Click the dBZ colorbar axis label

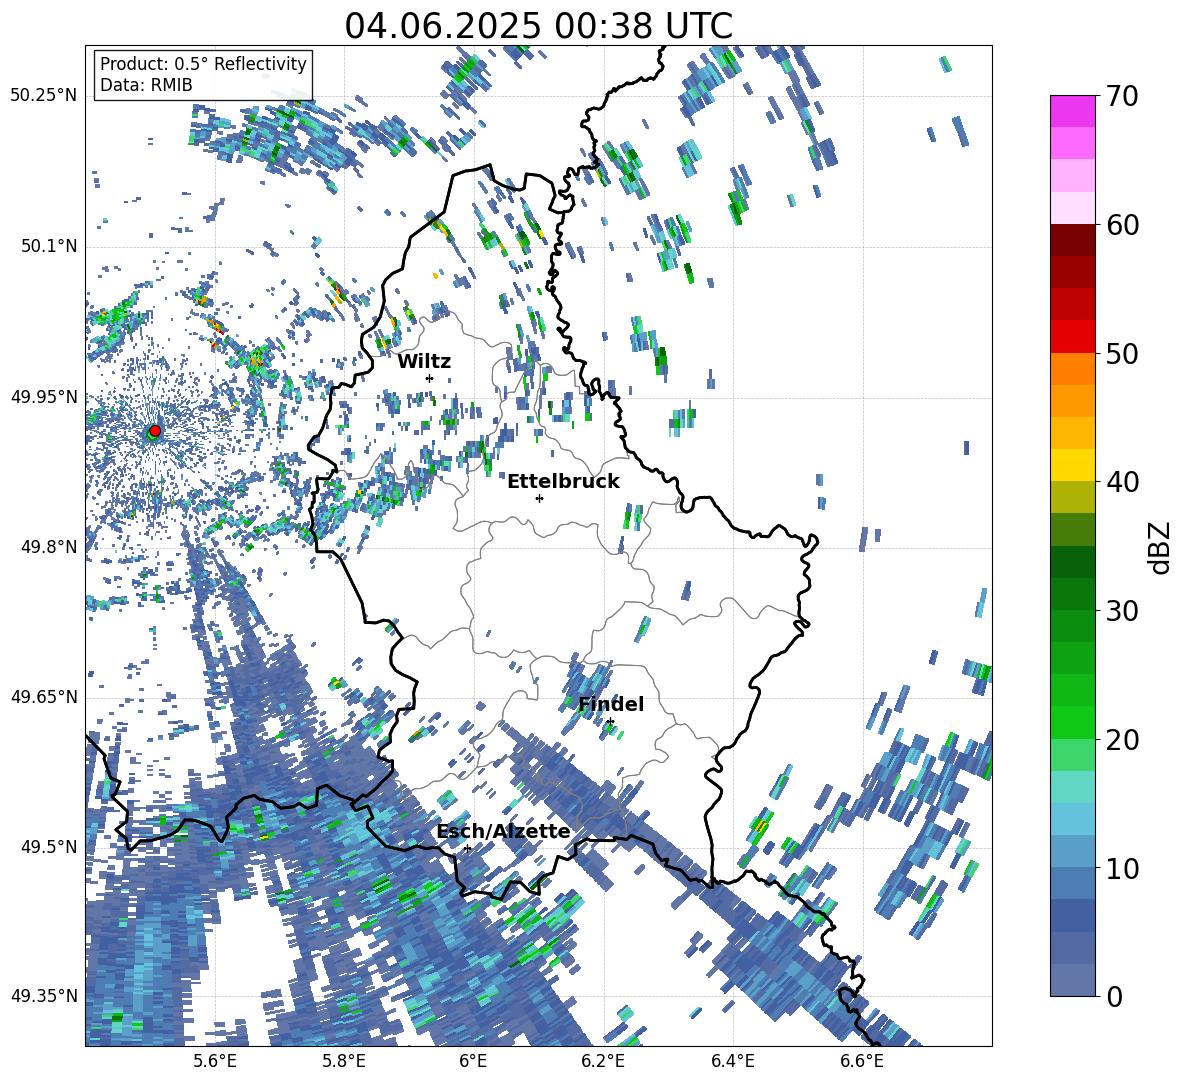[1160, 547]
